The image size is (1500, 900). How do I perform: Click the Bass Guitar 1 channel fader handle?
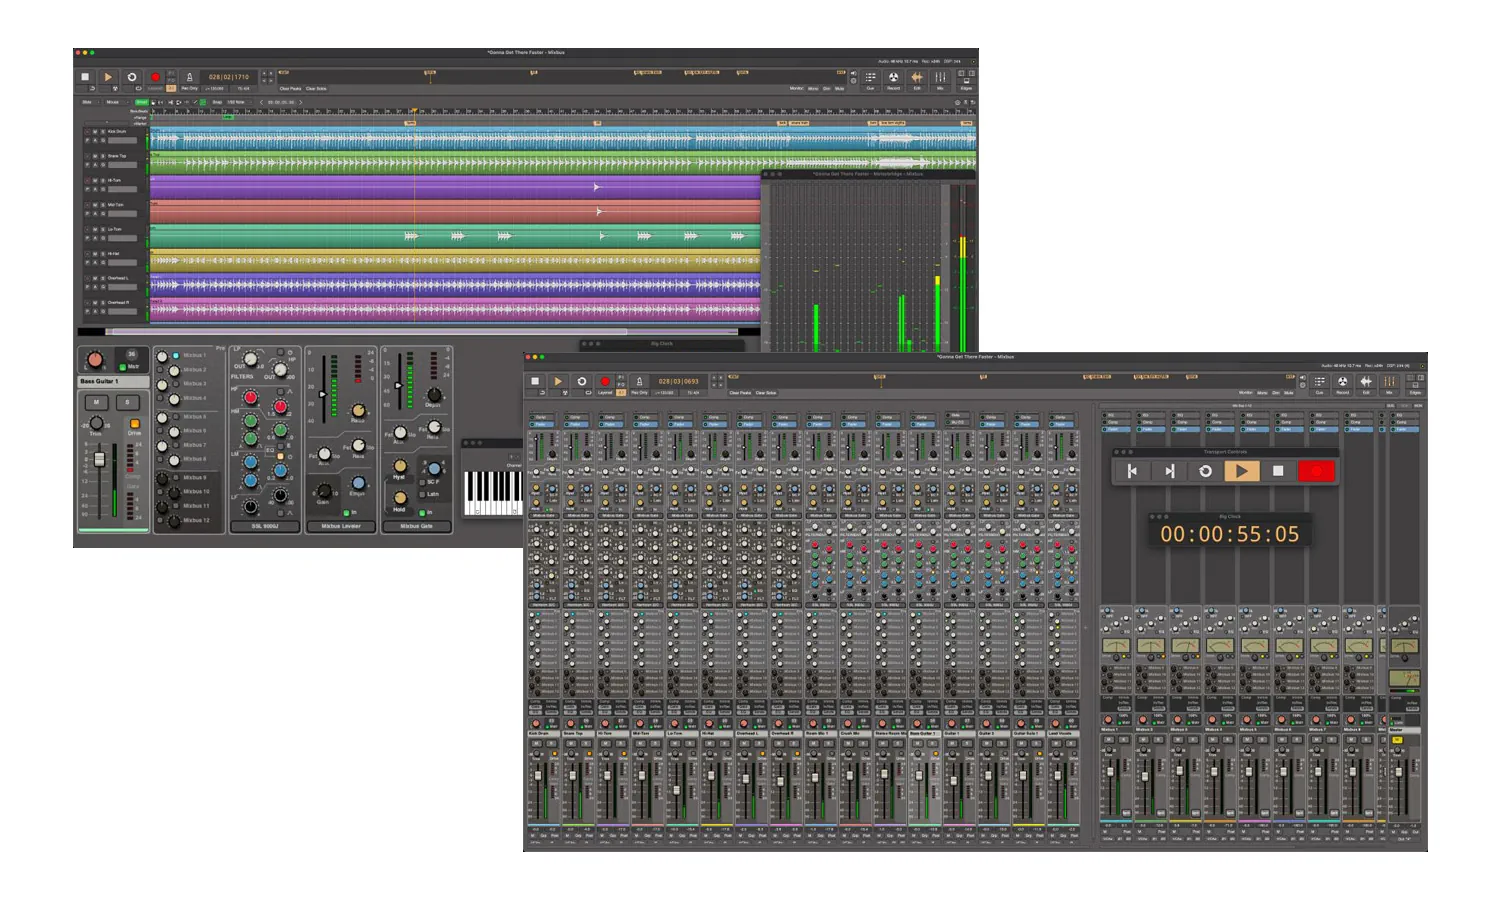[99, 460]
